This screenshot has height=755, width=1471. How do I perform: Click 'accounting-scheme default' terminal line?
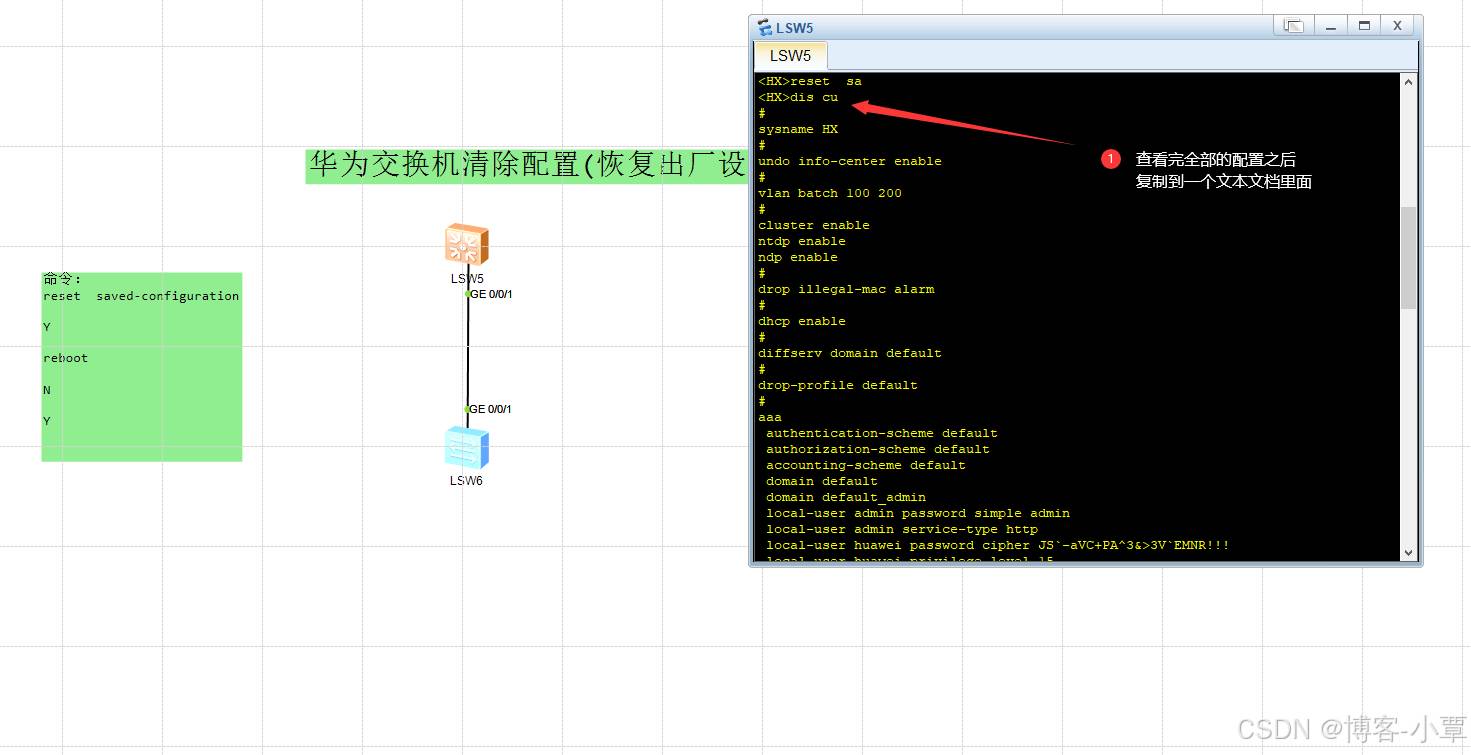[x=866, y=465]
